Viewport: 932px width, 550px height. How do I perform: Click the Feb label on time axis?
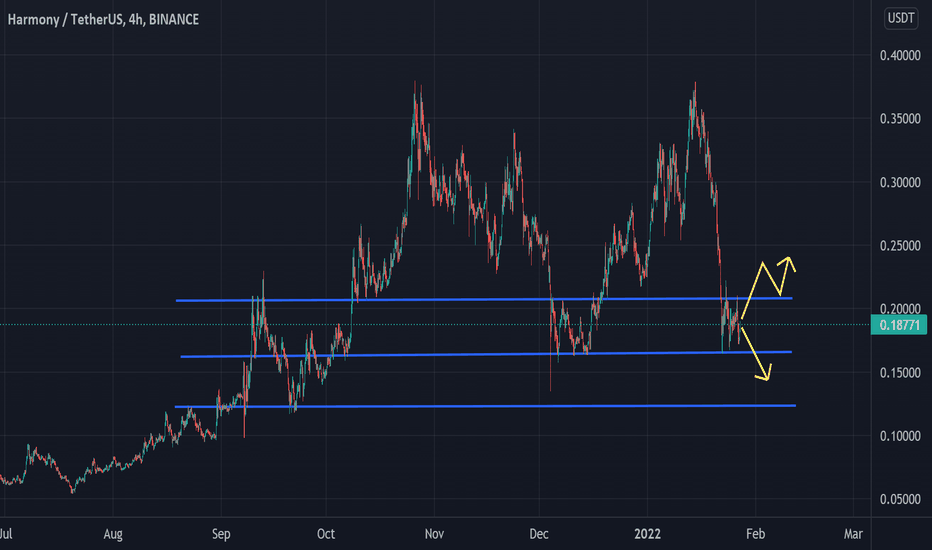[755, 534]
